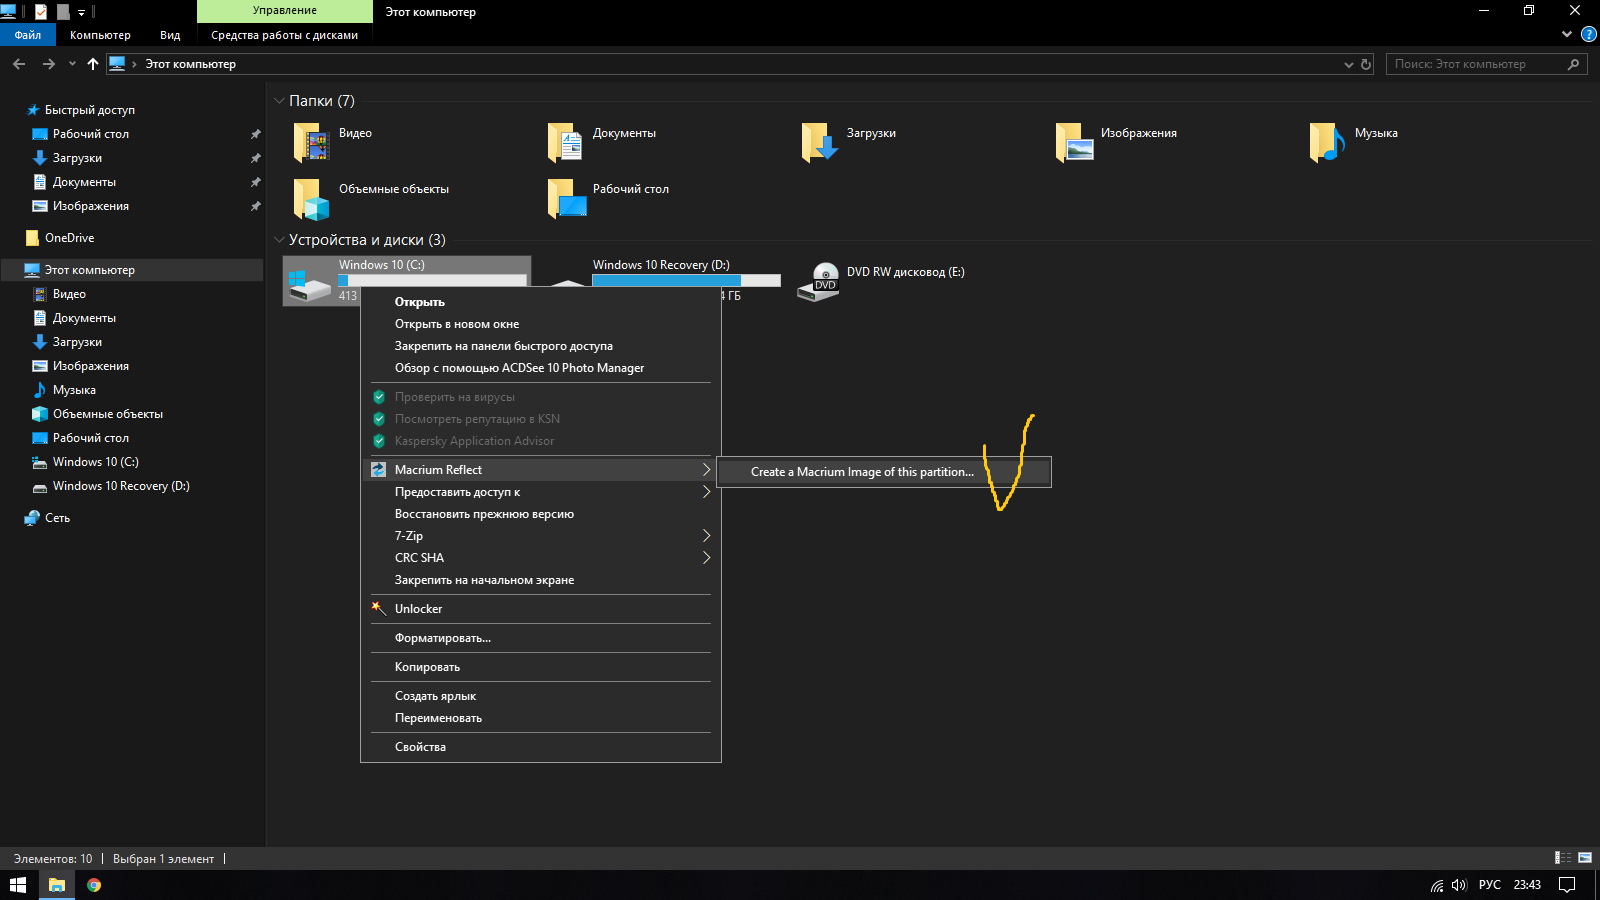Click the up-arrow navigation icon

[x=93, y=64]
